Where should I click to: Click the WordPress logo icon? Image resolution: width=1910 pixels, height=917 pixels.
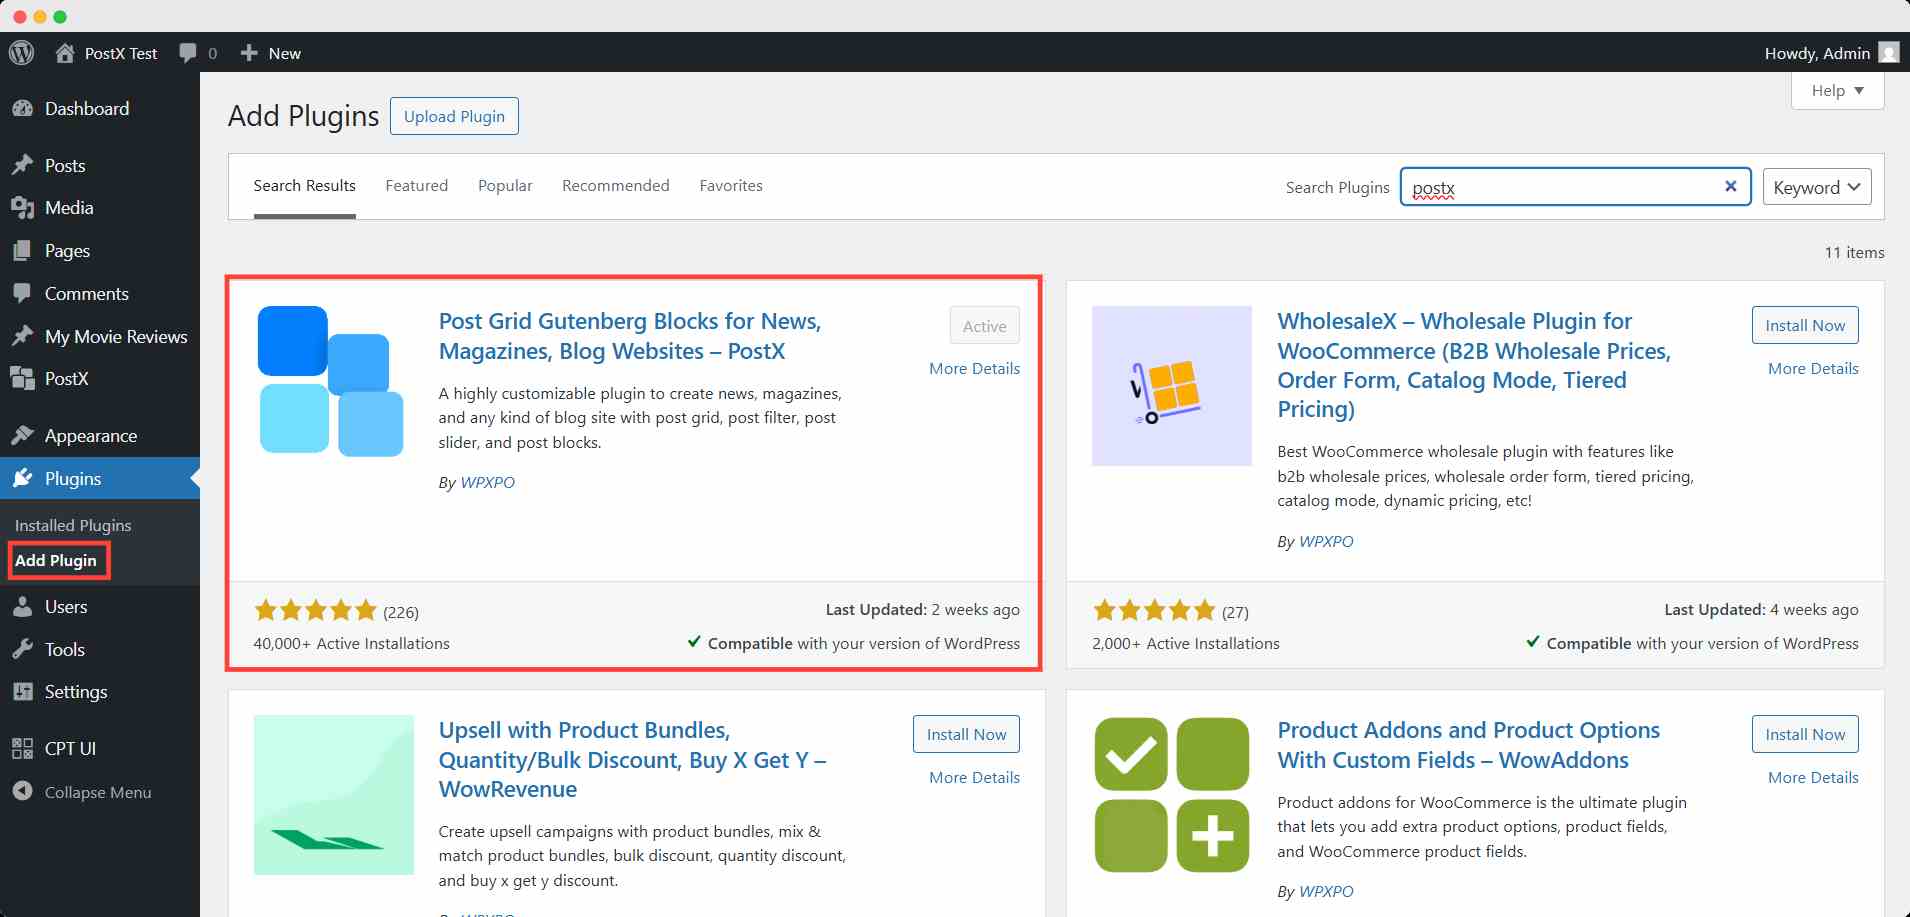tap(22, 53)
